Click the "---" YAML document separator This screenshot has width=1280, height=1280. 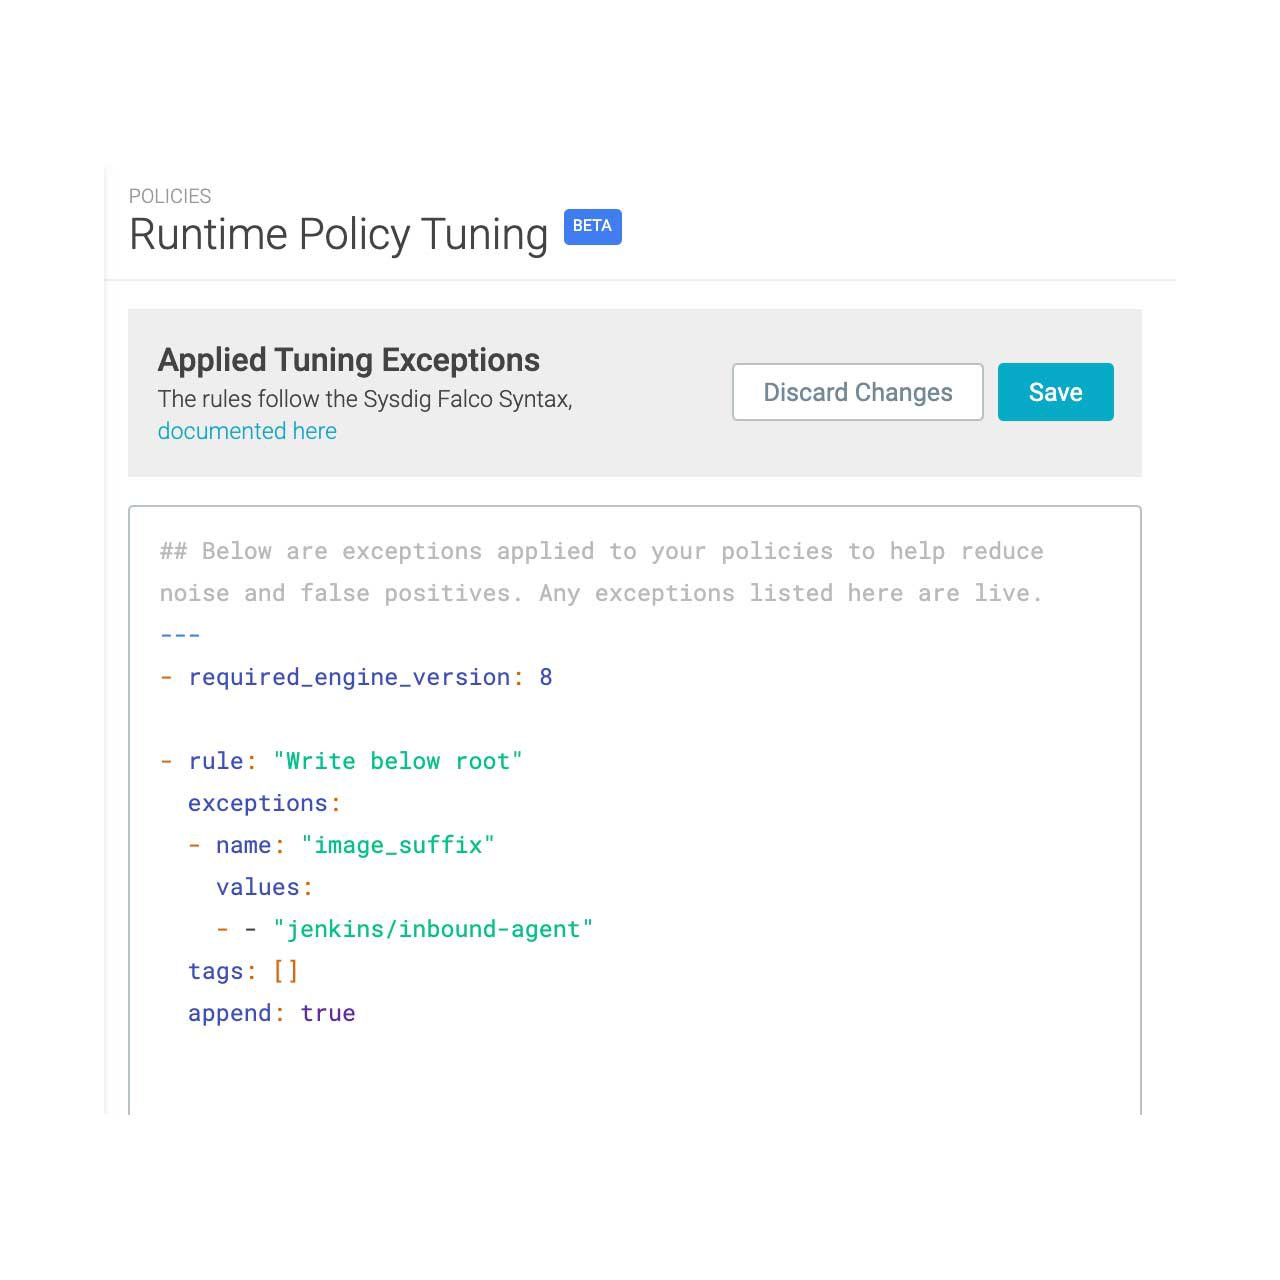click(x=180, y=635)
